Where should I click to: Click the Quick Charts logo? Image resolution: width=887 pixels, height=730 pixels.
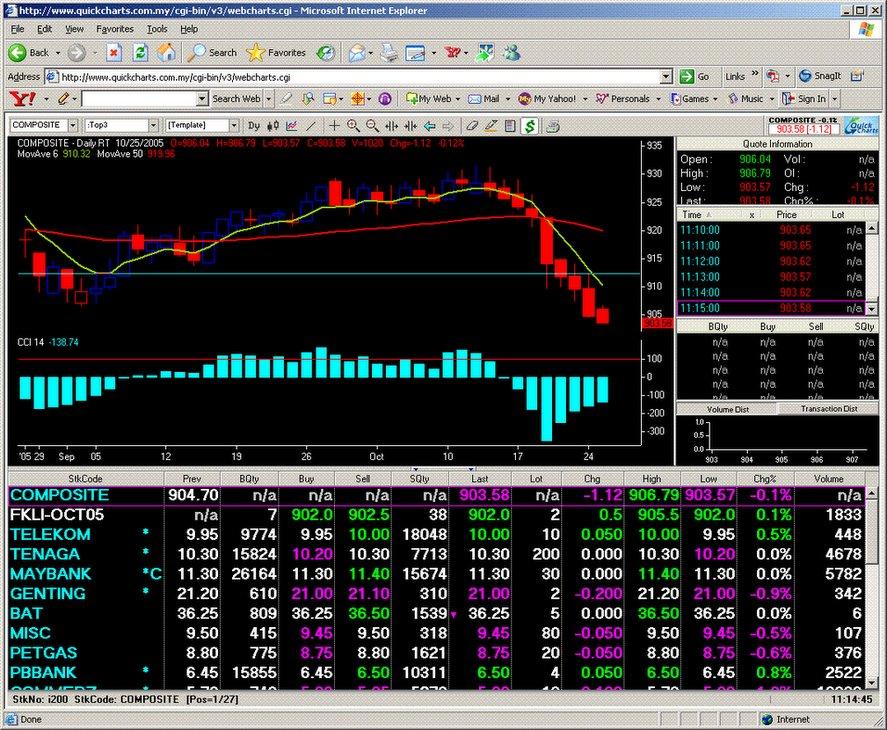click(861, 126)
